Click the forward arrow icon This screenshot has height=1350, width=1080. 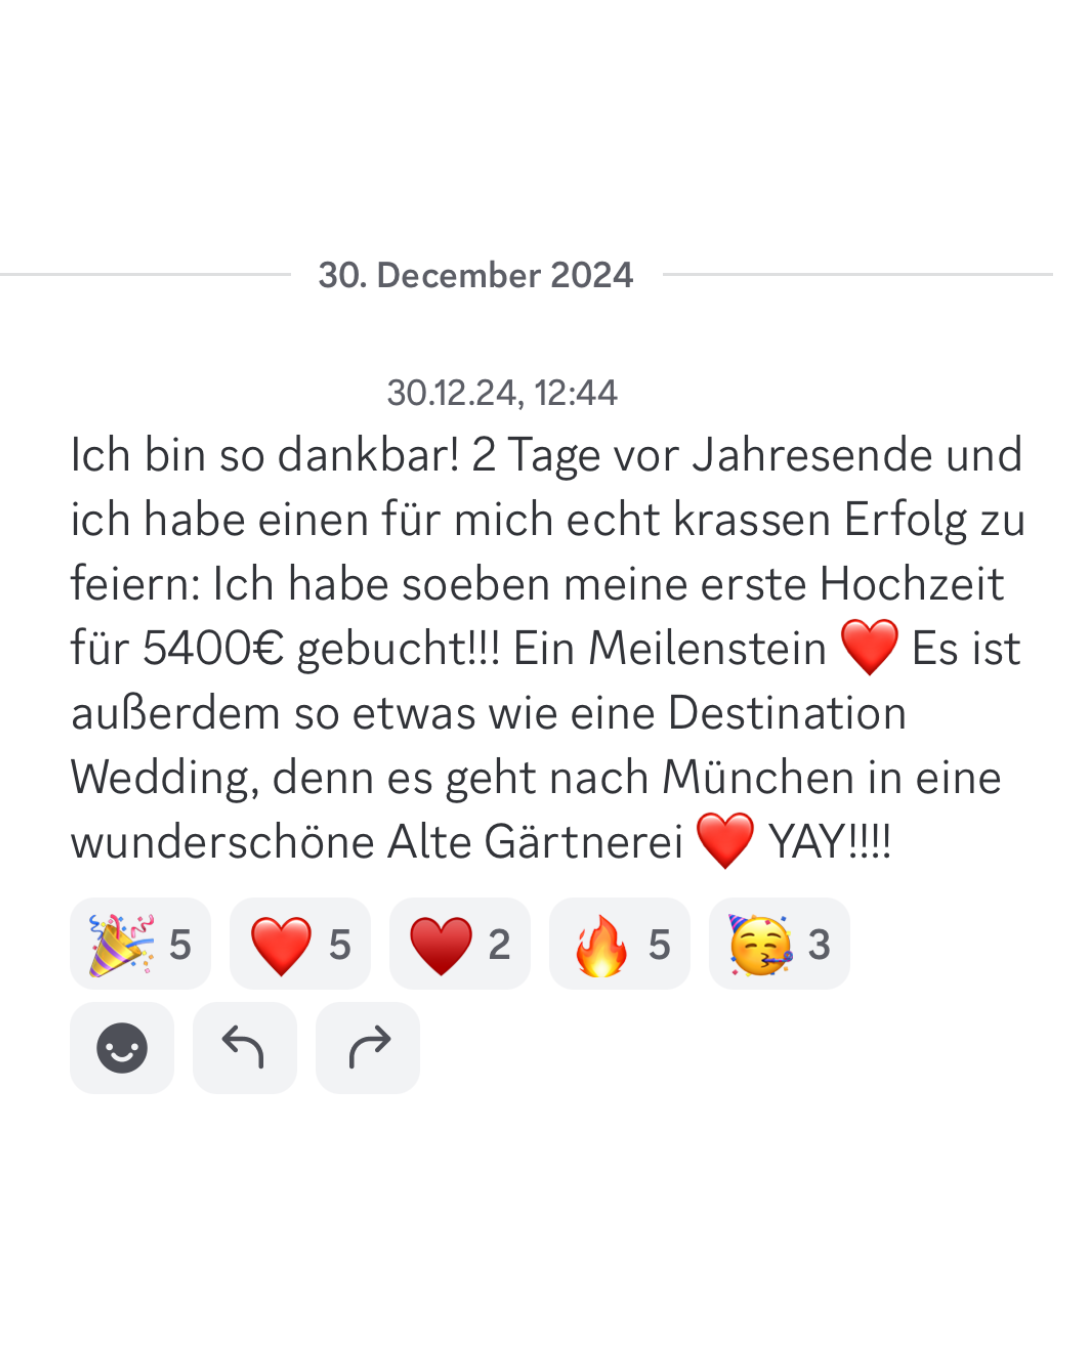pos(368,1048)
